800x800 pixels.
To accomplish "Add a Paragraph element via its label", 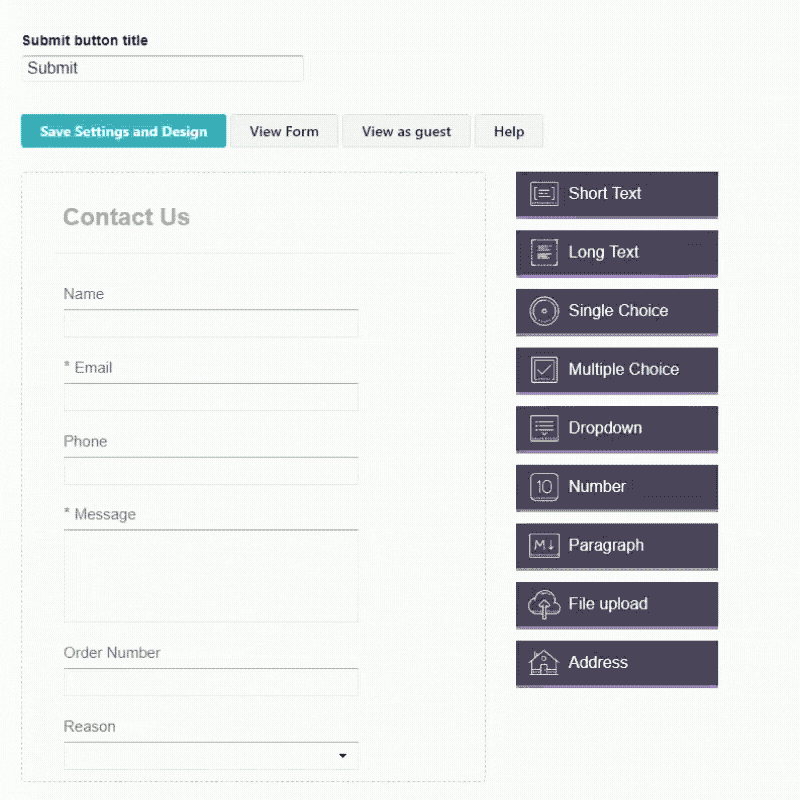I will click(x=606, y=545).
